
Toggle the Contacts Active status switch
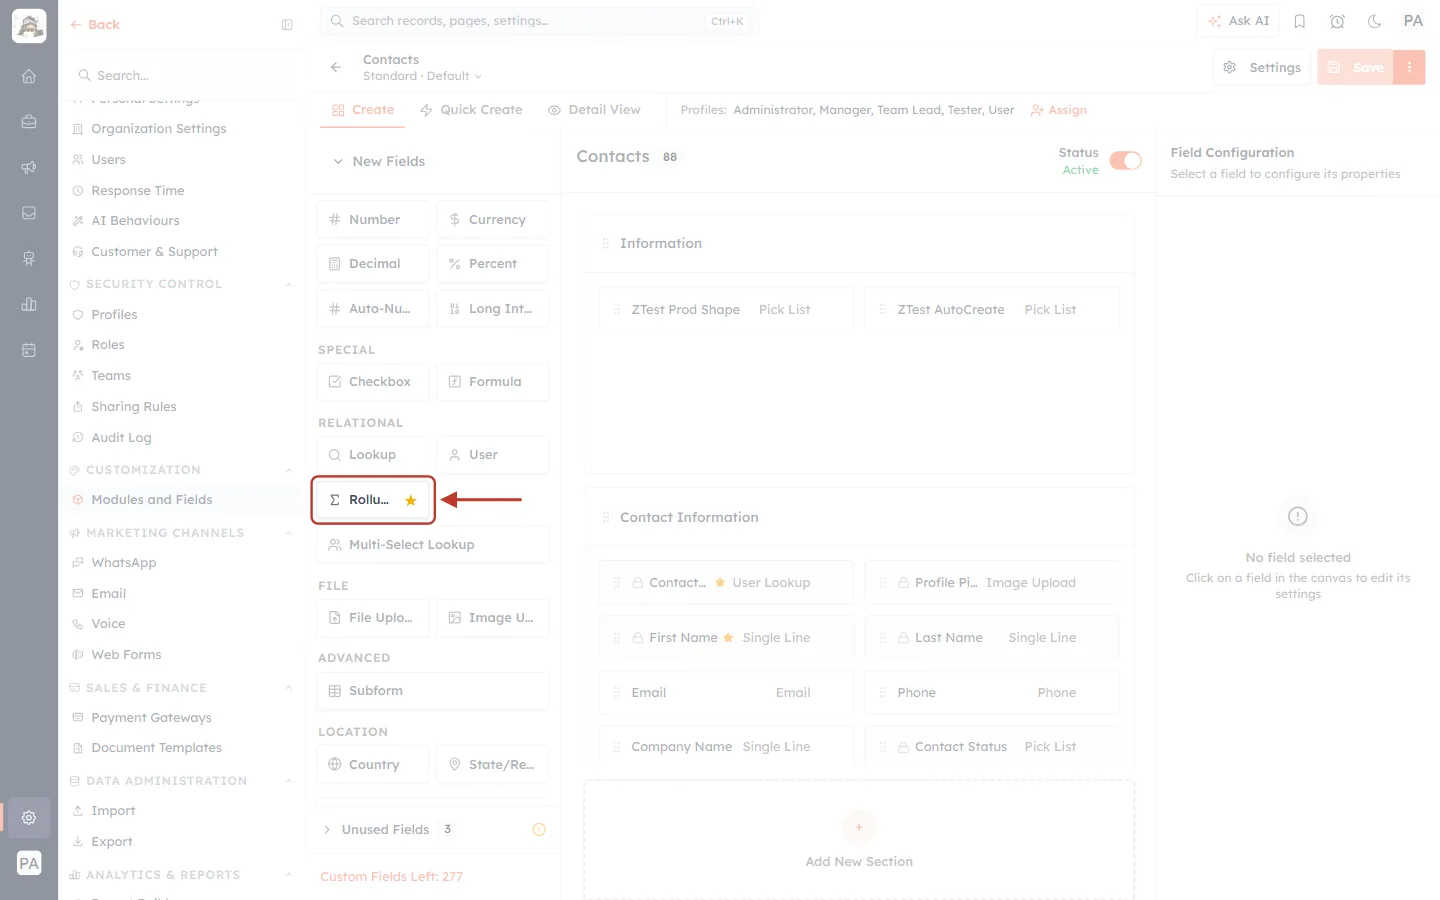pyautogui.click(x=1125, y=161)
